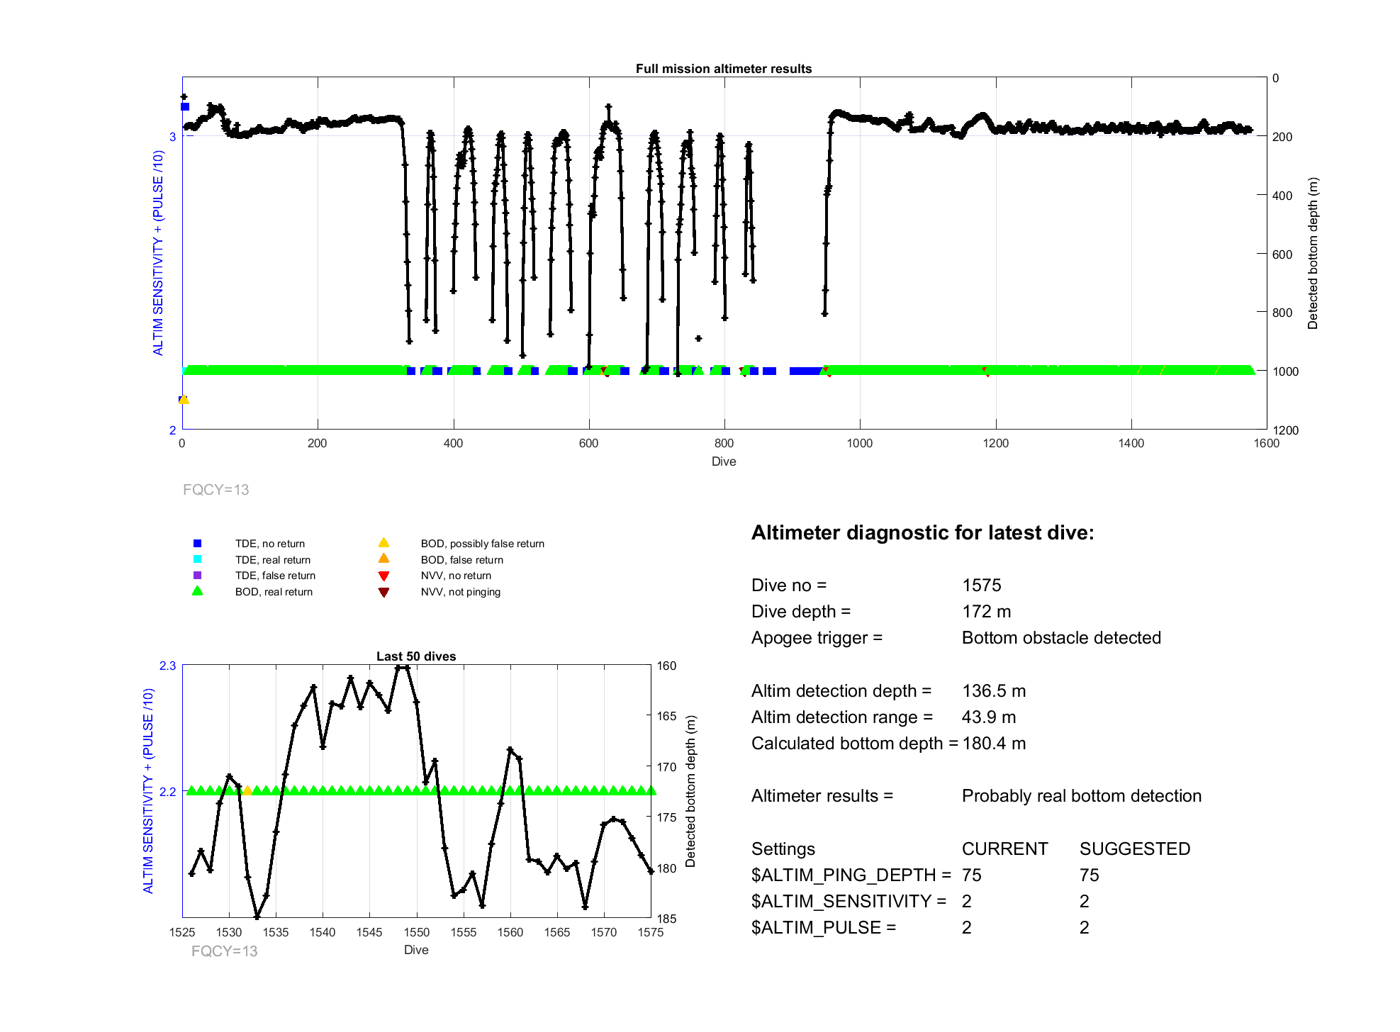Viewport: 1400px width, 1032px height.
Task: Click the 'Last 50 dives' plot title
Action: point(416,657)
